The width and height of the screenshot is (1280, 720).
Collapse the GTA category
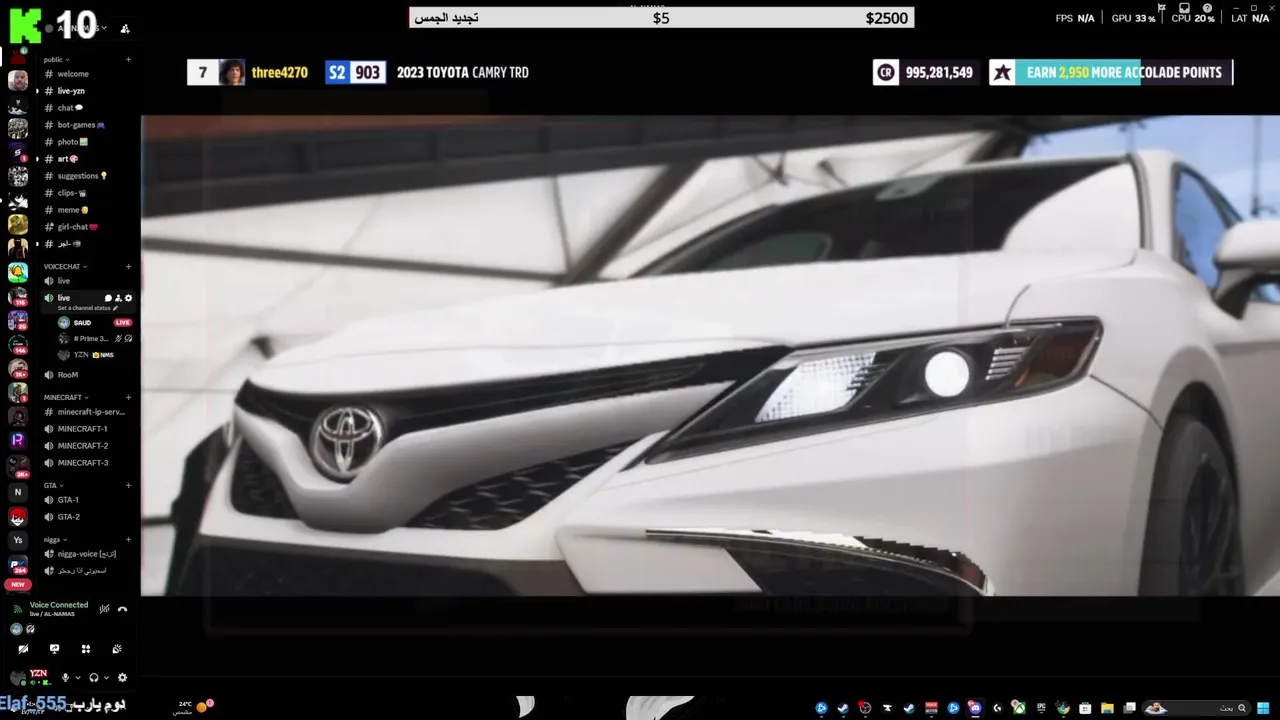click(x=53, y=485)
